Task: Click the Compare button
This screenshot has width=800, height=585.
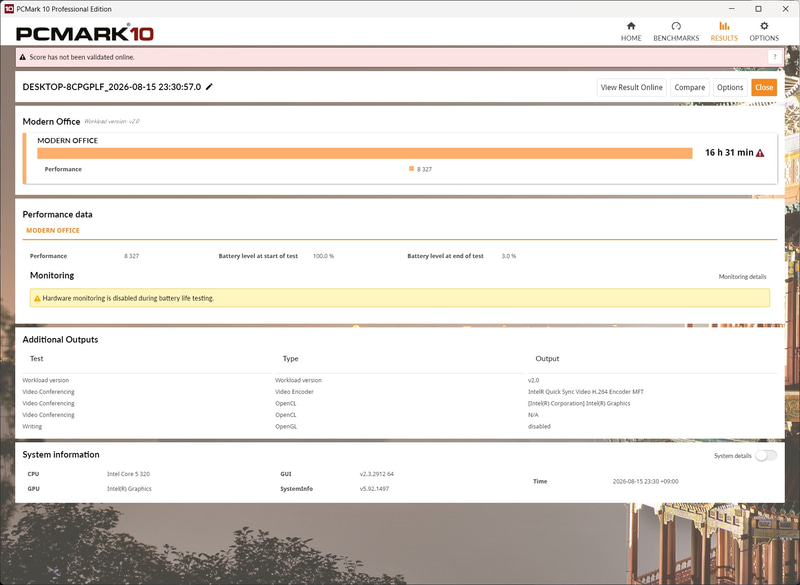Action: pyautogui.click(x=689, y=87)
